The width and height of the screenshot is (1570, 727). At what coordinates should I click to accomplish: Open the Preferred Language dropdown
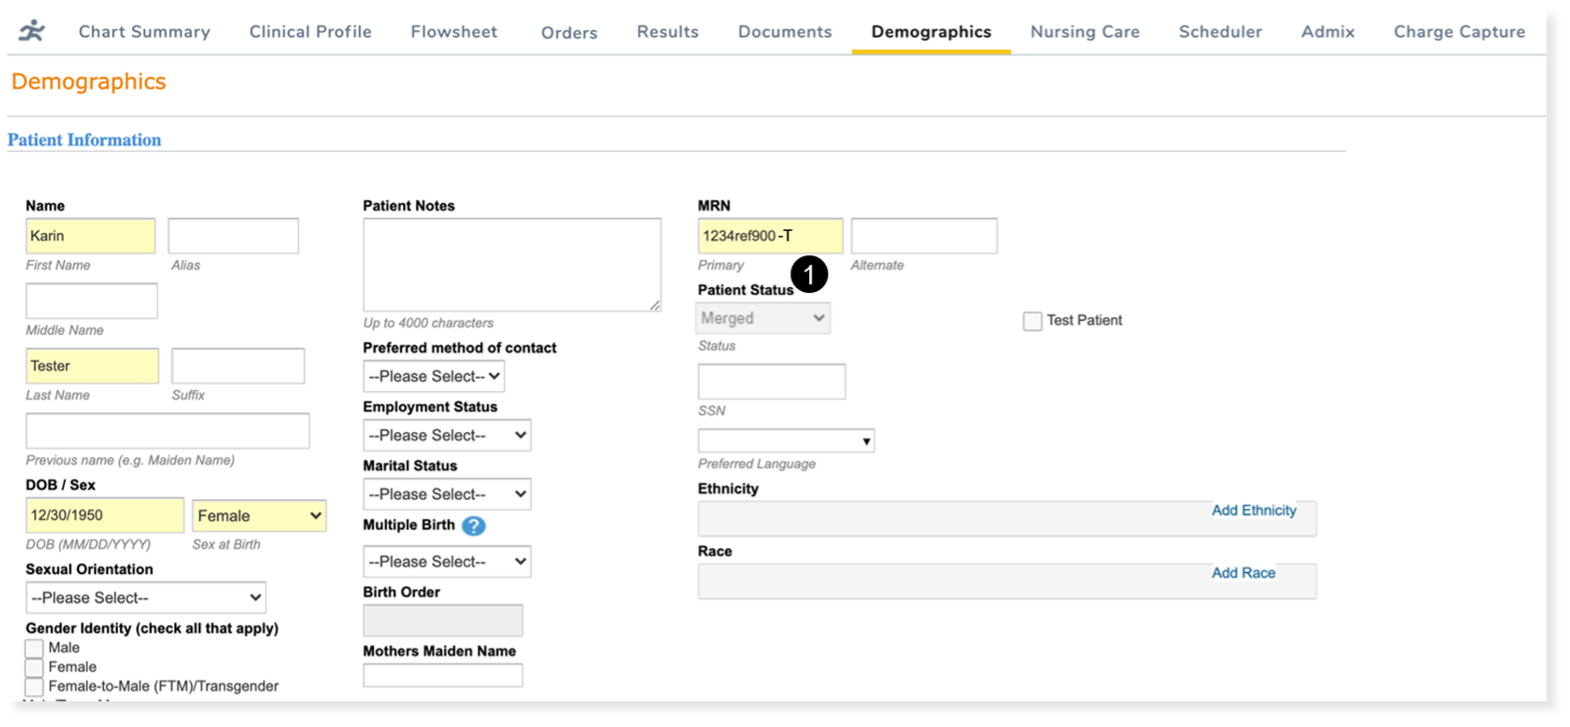(786, 441)
